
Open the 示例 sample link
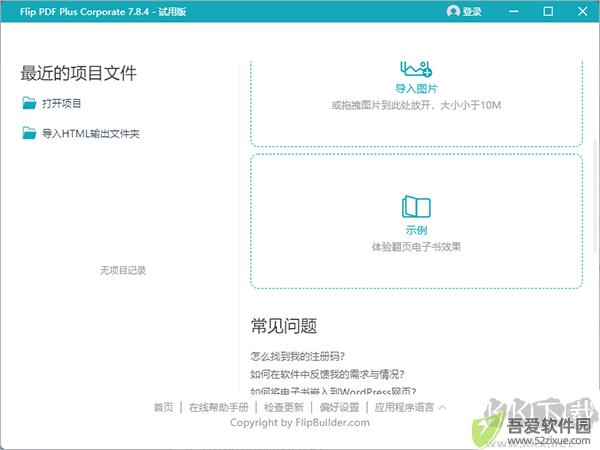click(x=416, y=230)
